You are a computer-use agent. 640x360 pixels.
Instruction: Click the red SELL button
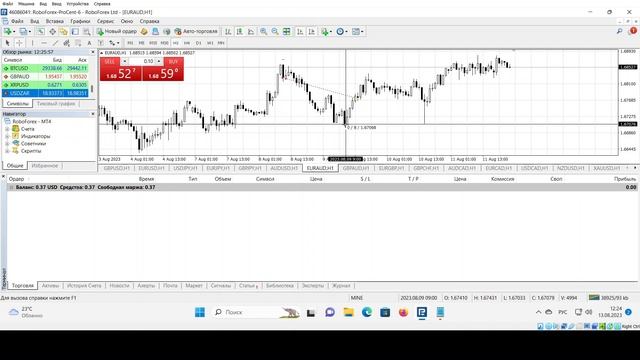click(x=110, y=62)
